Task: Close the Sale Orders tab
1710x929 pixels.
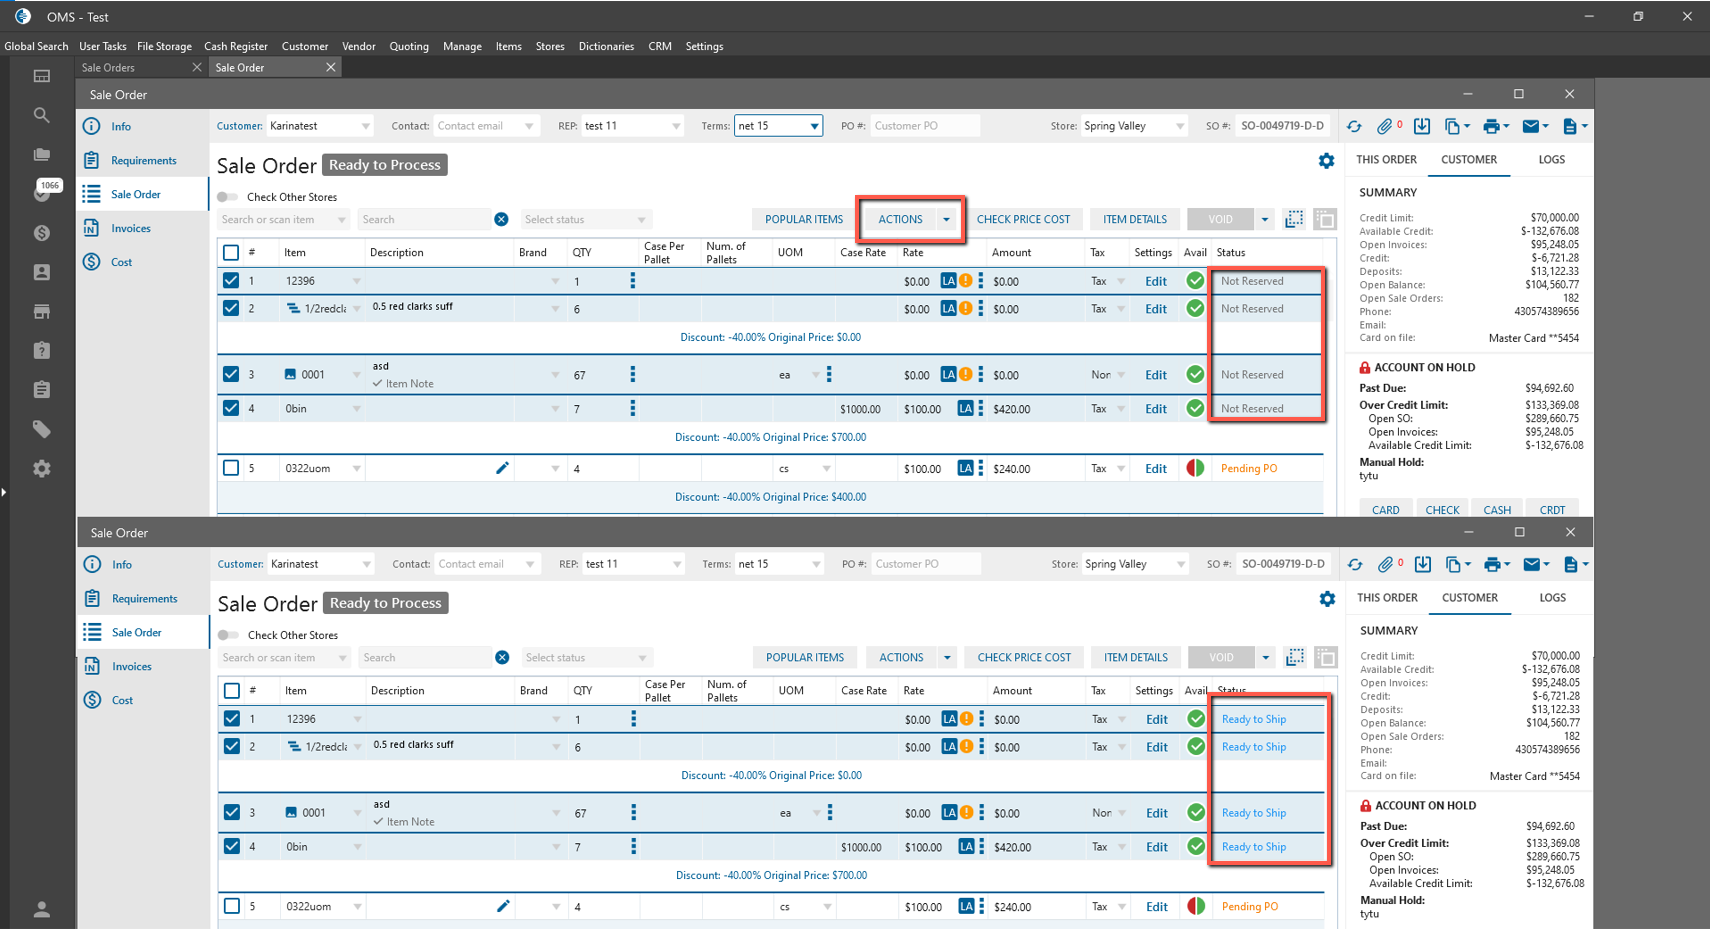Action: pos(196,67)
